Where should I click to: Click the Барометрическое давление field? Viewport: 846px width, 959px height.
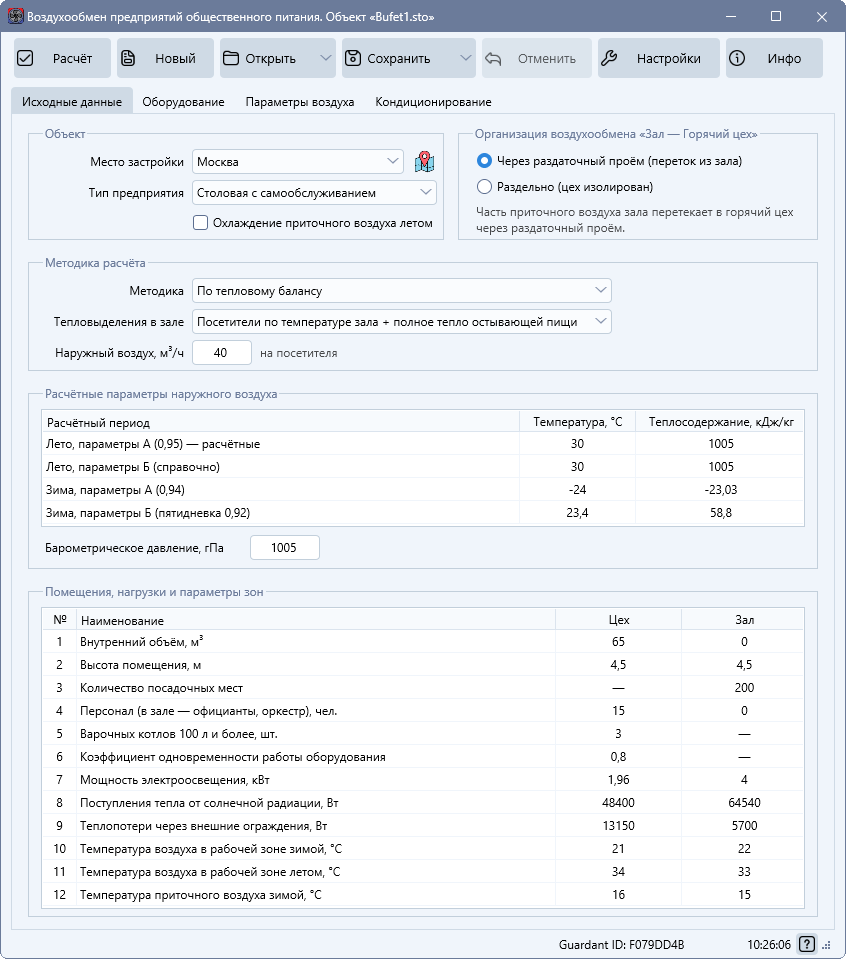pyautogui.click(x=284, y=547)
